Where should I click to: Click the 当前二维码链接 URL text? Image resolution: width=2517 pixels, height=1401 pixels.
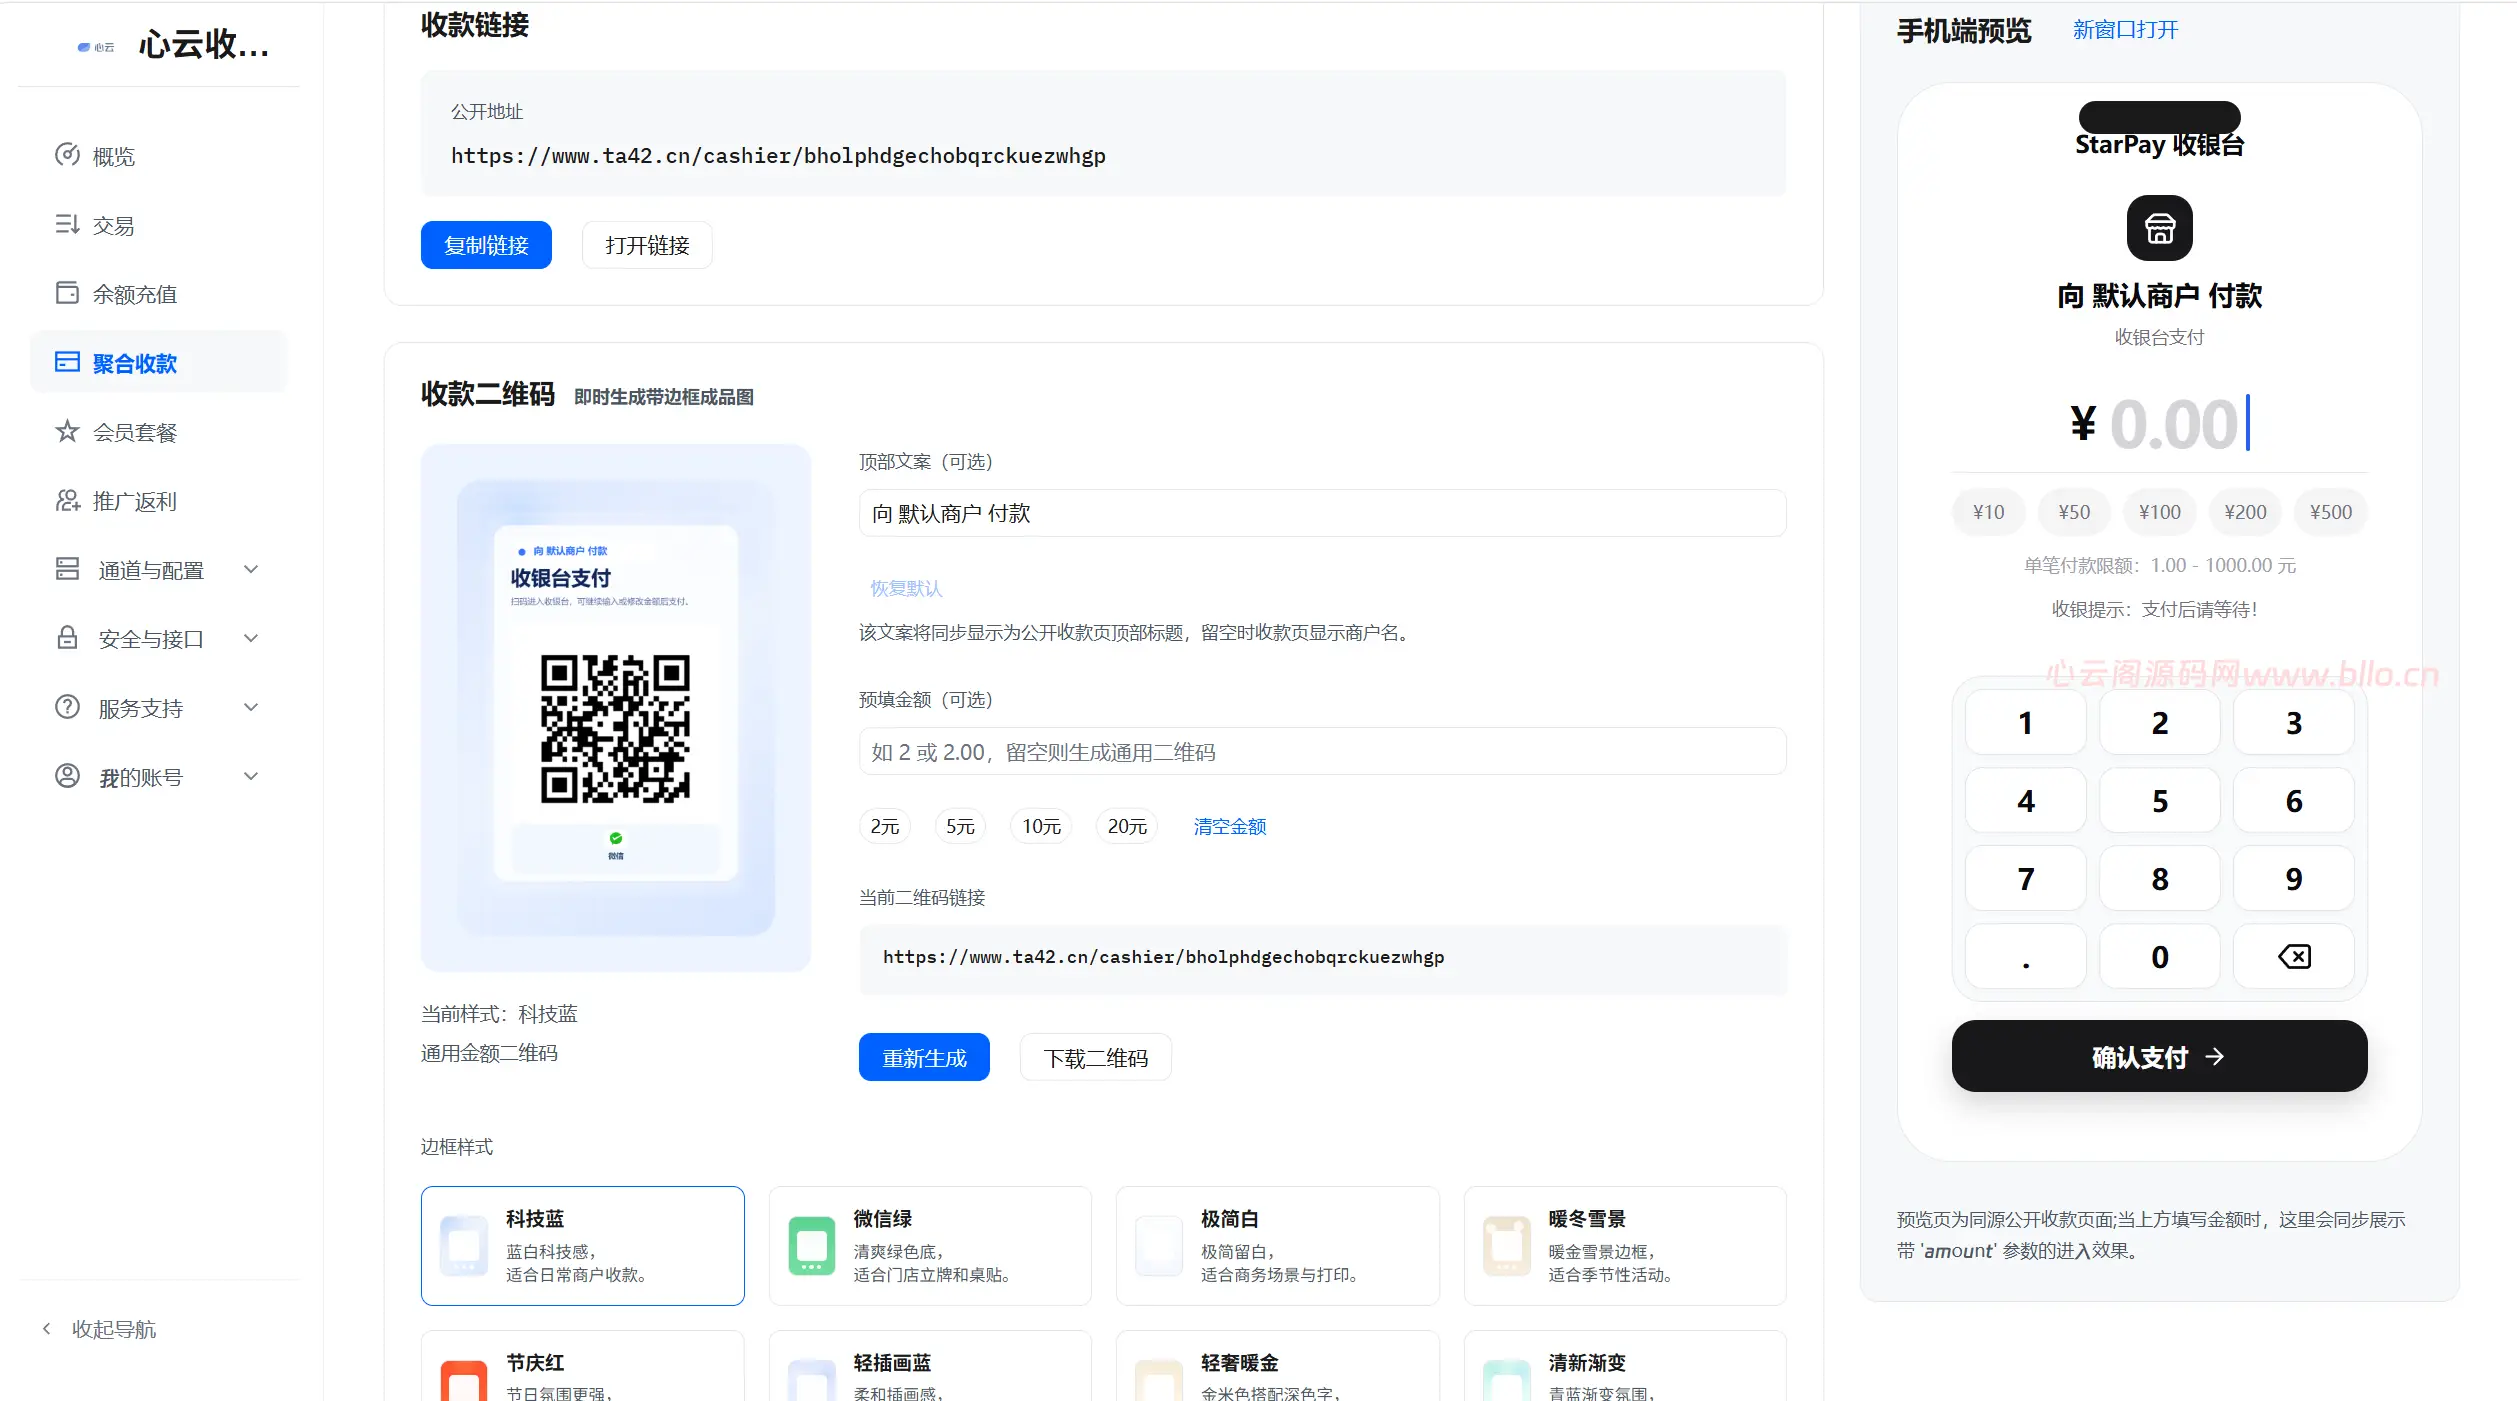click(1163, 957)
